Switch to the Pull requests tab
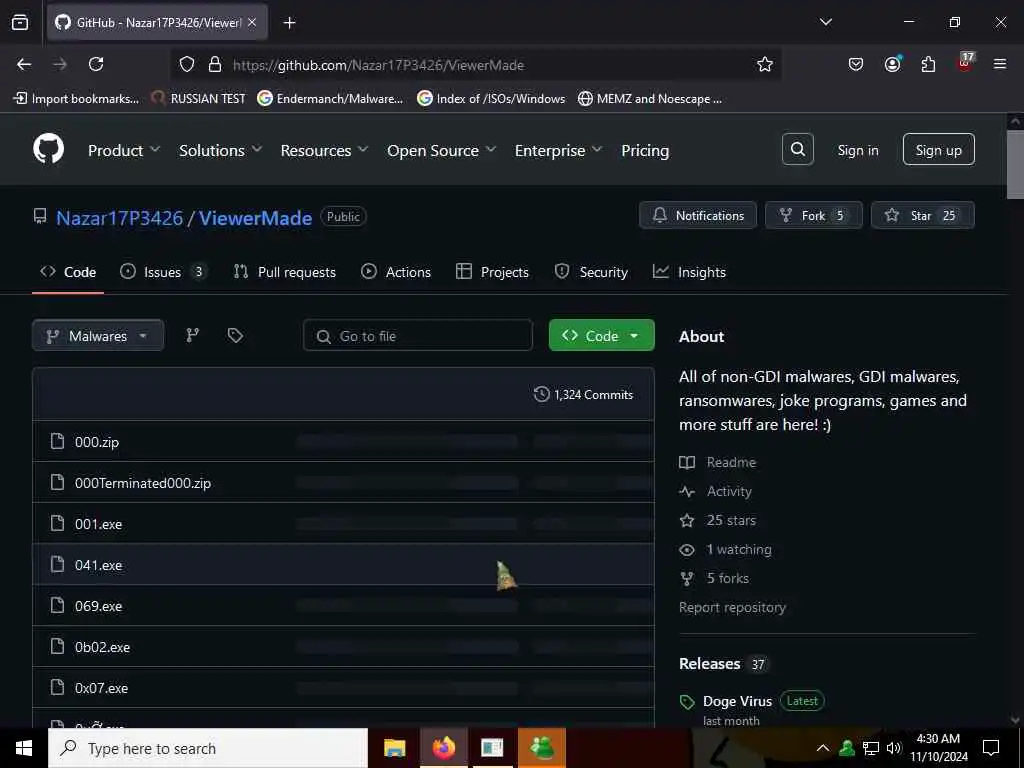The image size is (1024, 768). (285, 272)
